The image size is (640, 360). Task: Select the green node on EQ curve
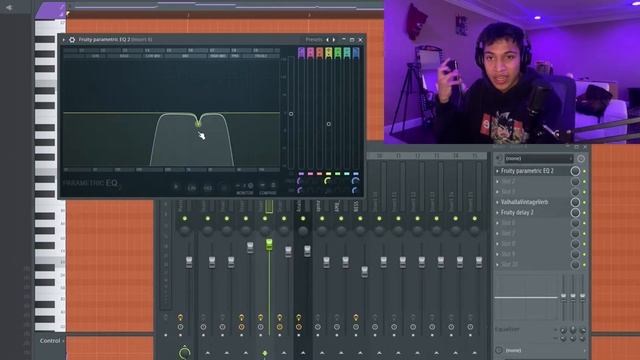click(x=198, y=123)
